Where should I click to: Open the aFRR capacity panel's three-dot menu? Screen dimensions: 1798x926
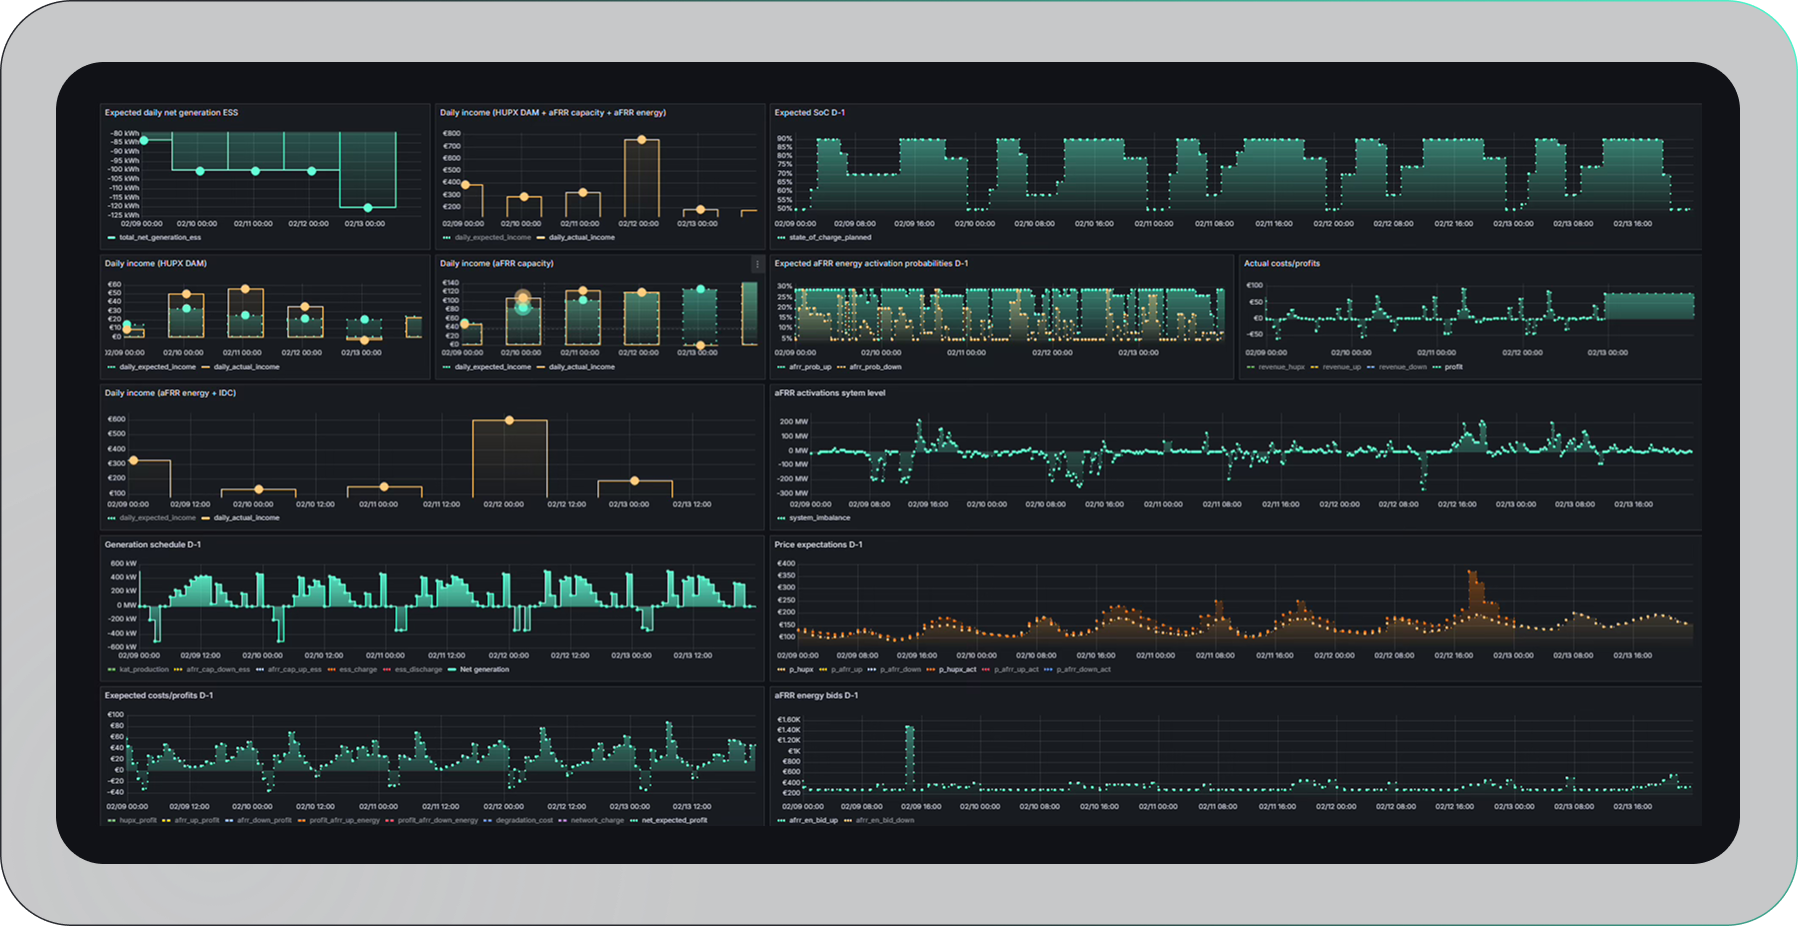tap(756, 264)
